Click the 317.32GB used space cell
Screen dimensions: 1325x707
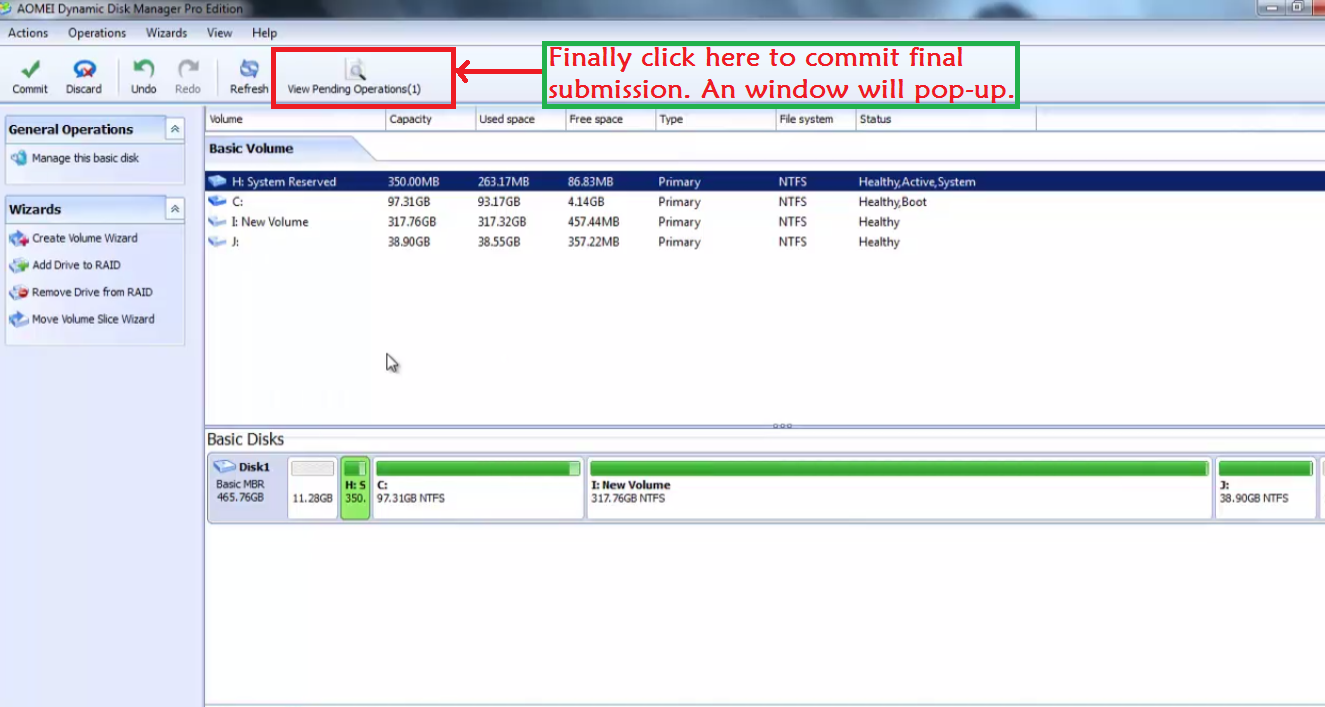[x=502, y=222]
